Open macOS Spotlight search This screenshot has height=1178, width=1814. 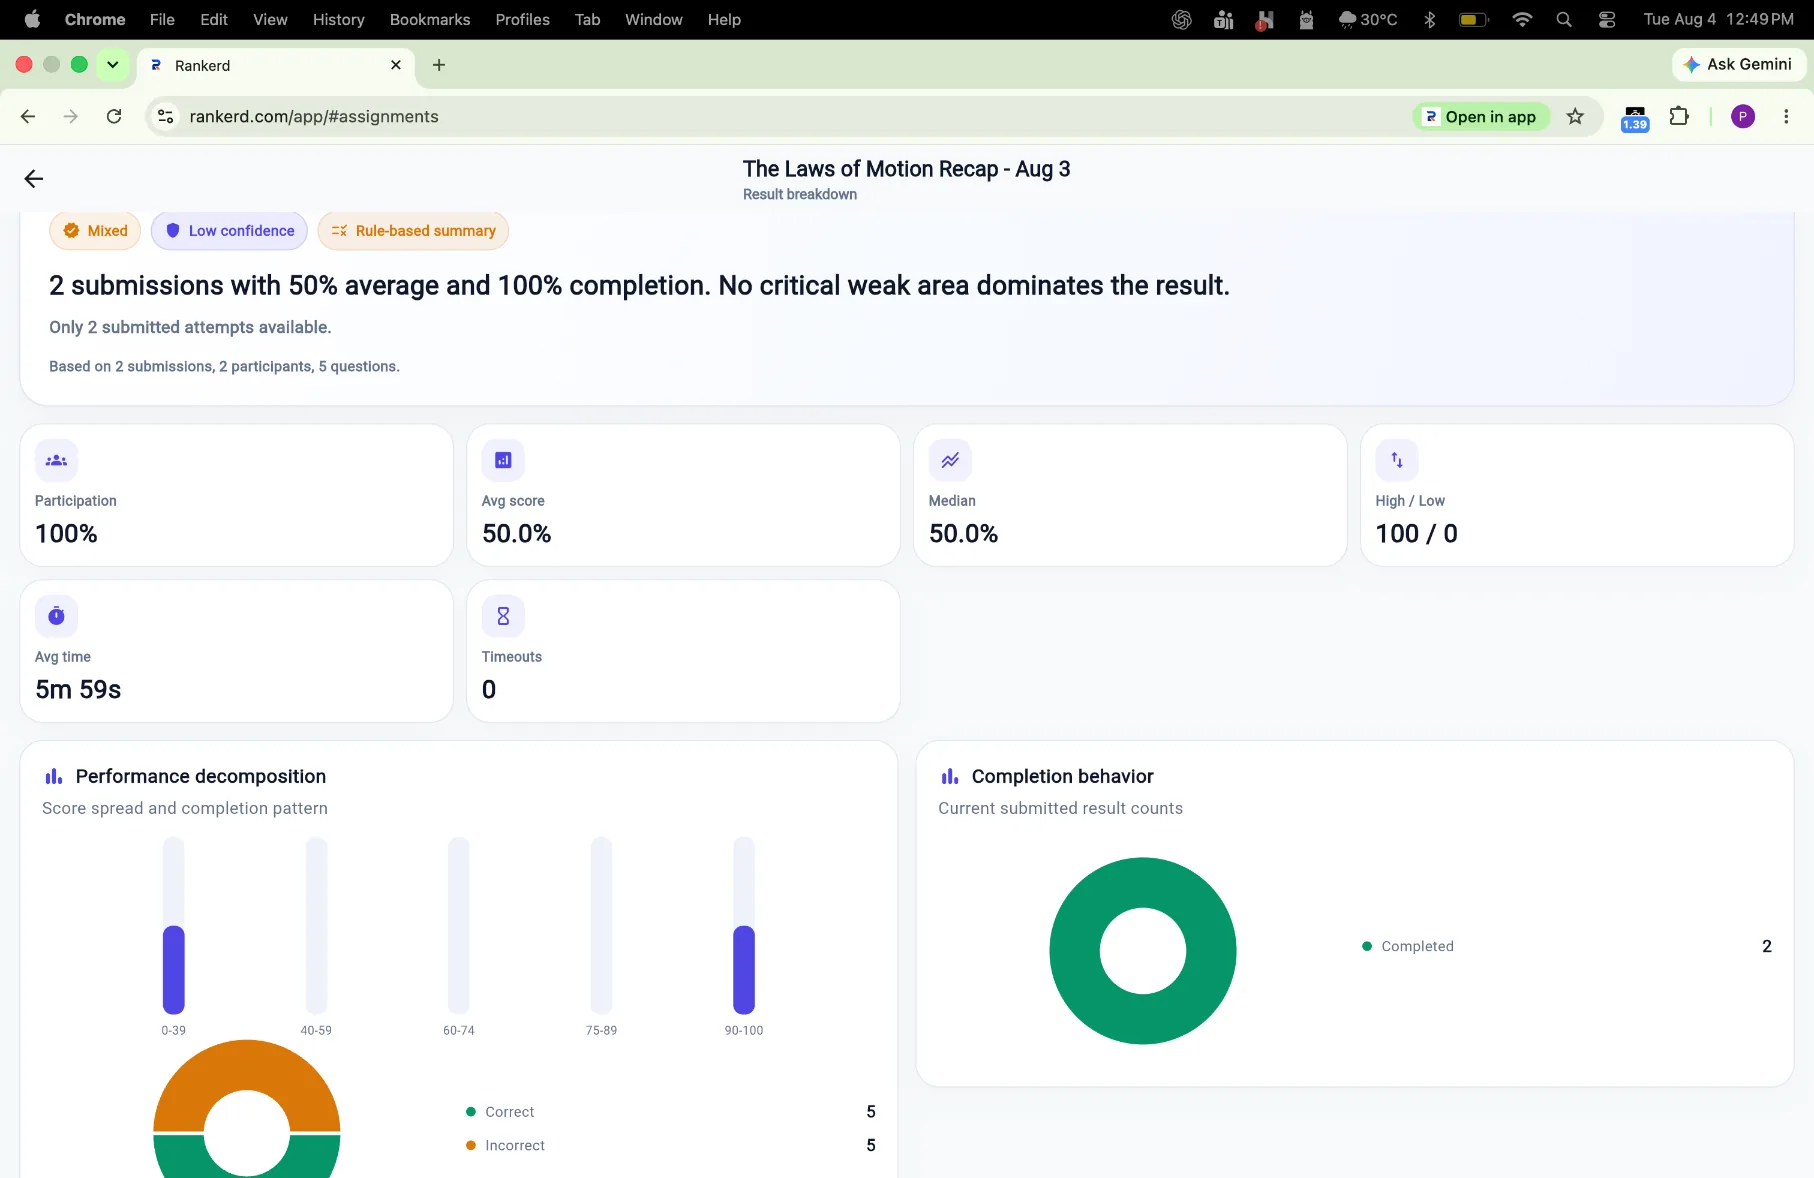(x=1564, y=19)
